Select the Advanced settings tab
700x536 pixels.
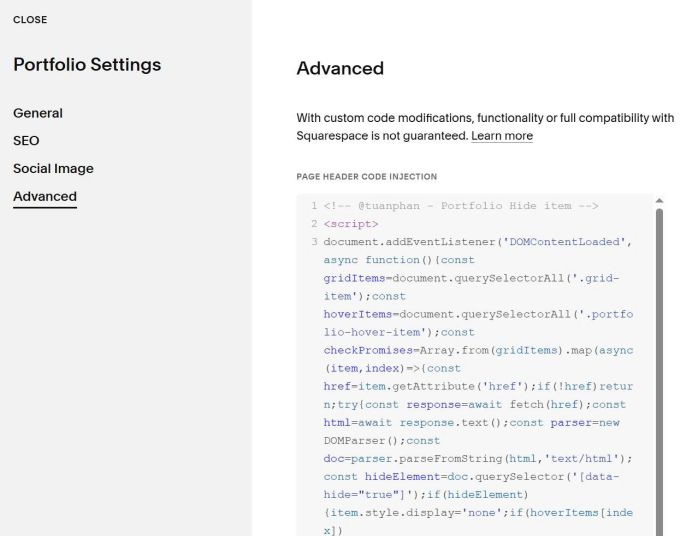[x=45, y=196]
